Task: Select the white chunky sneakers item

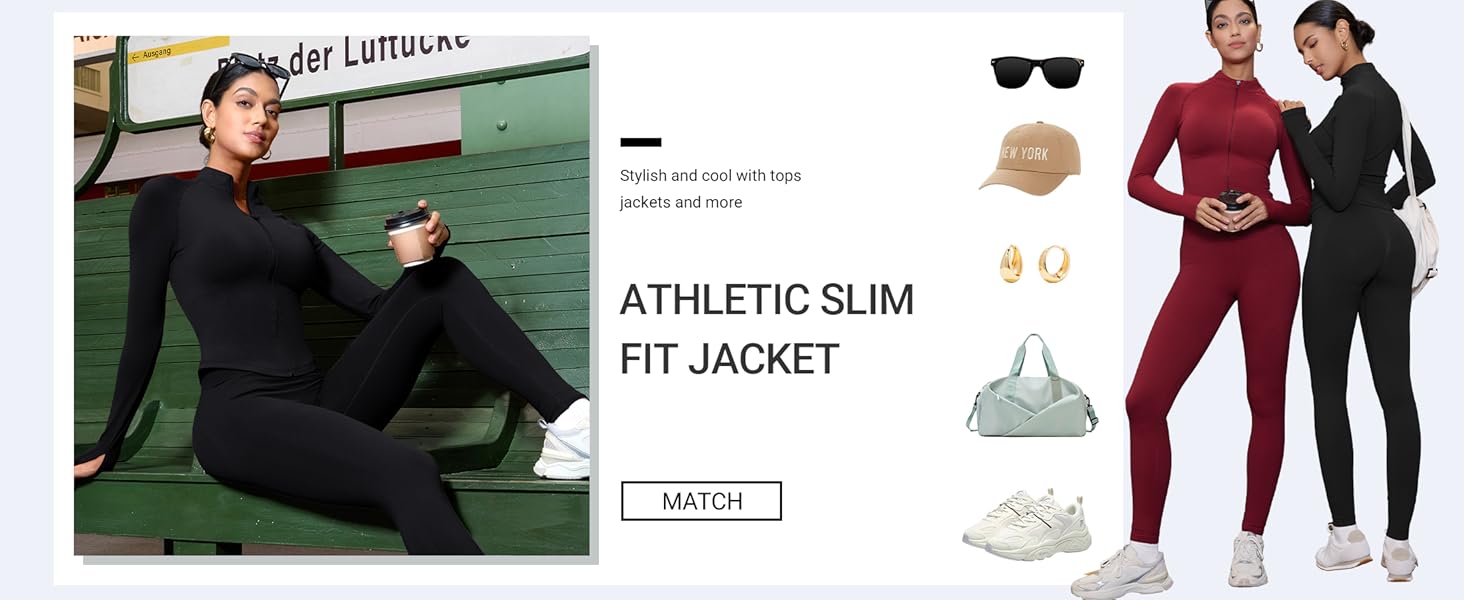Action: [1027, 524]
